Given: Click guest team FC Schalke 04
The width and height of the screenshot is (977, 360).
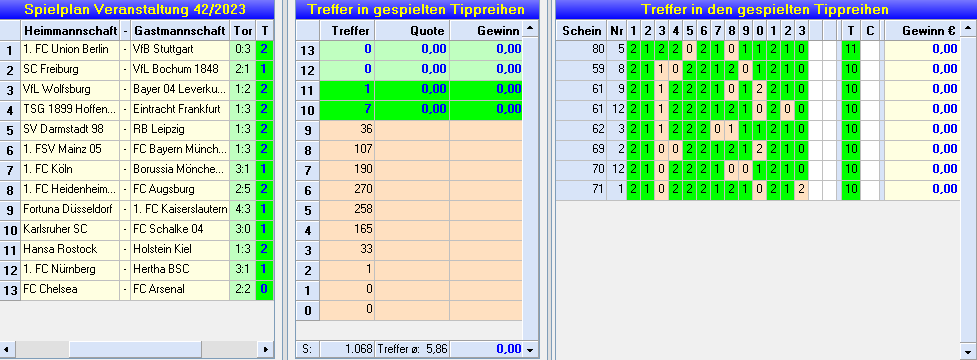Looking at the screenshot, I should [181, 229].
